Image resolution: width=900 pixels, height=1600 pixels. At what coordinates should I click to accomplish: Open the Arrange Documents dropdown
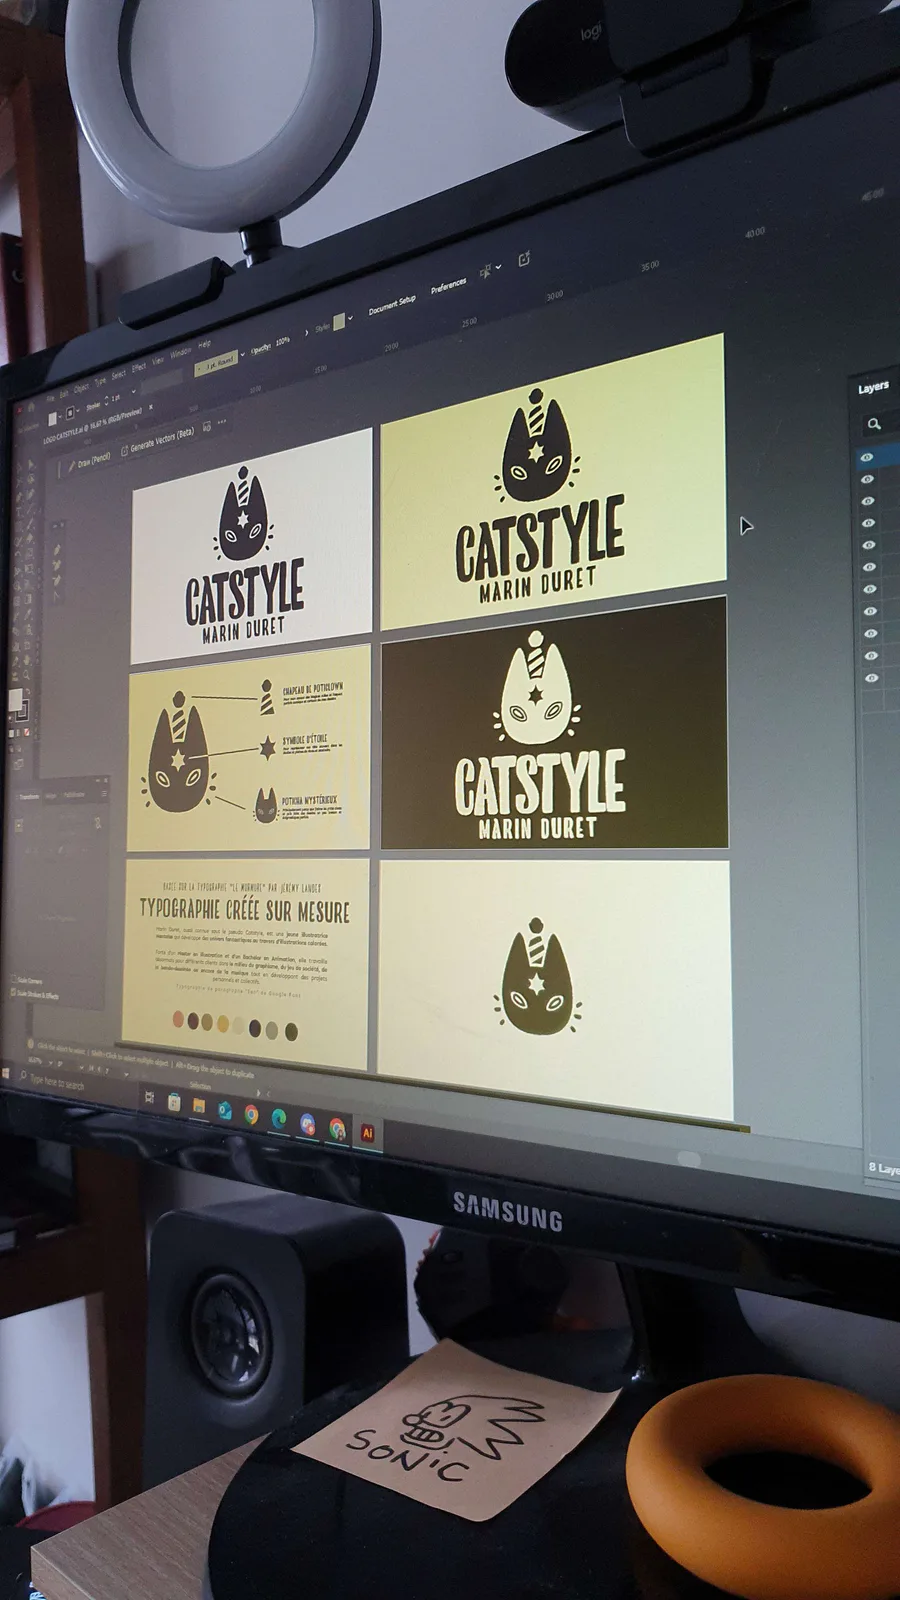tap(490, 270)
